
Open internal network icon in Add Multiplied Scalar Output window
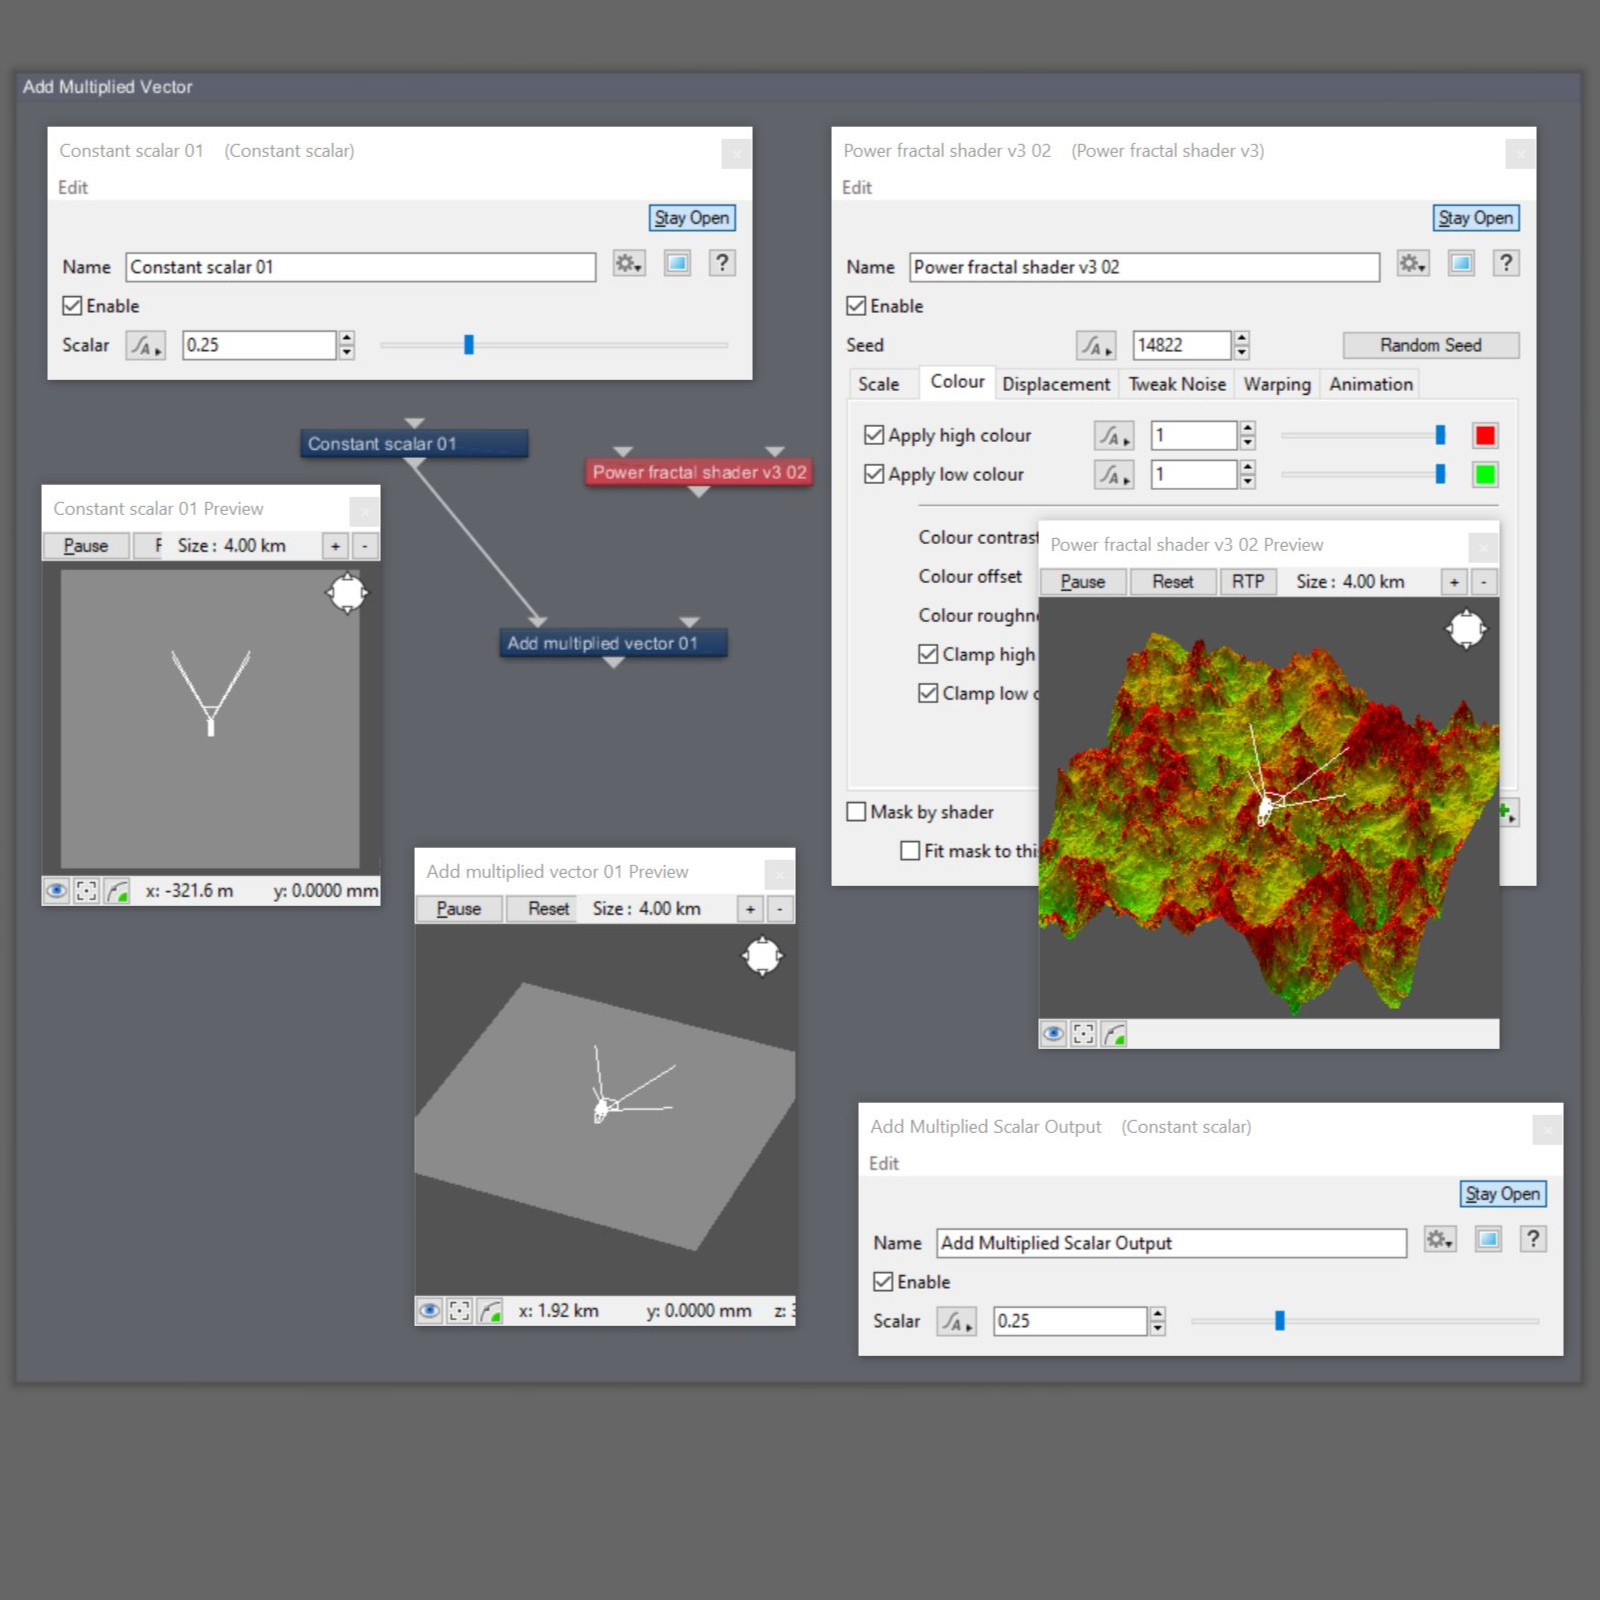[1488, 1240]
